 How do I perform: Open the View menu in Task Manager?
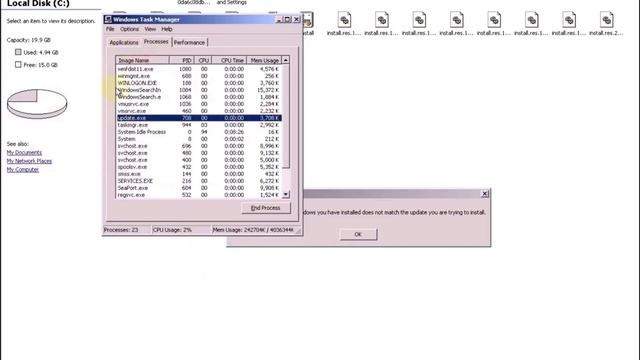coord(150,29)
